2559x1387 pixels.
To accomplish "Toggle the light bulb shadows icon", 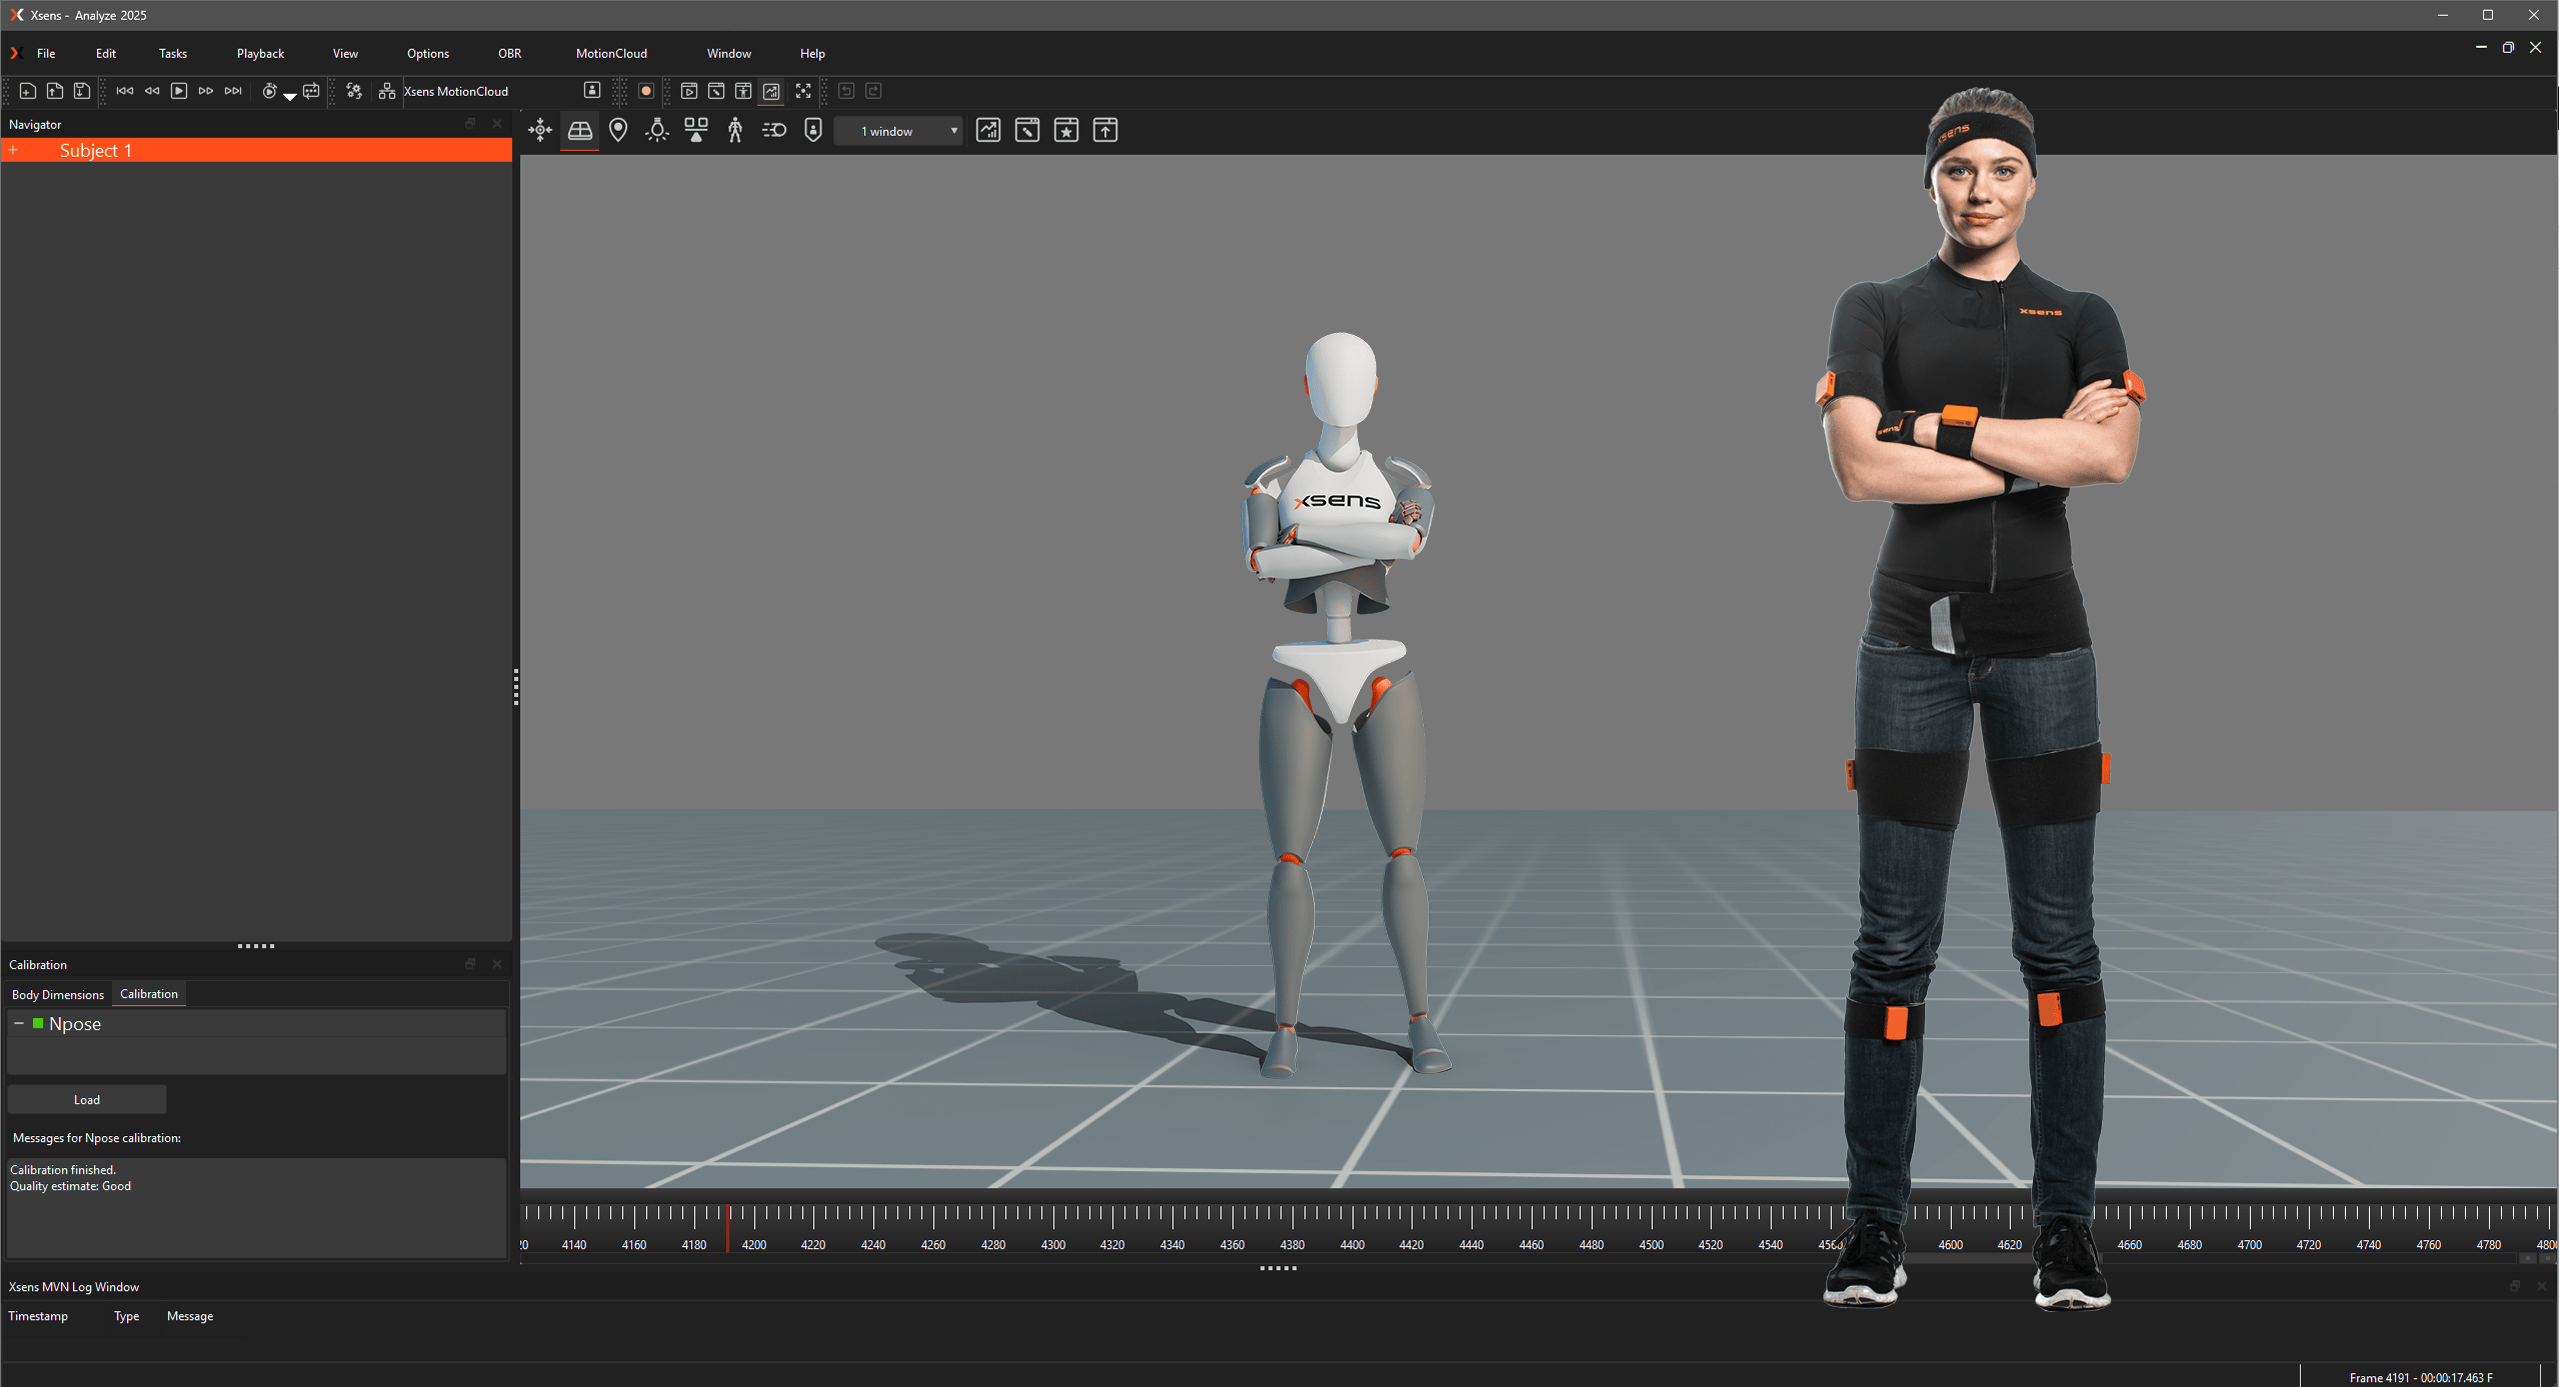I will tap(657, 130).
